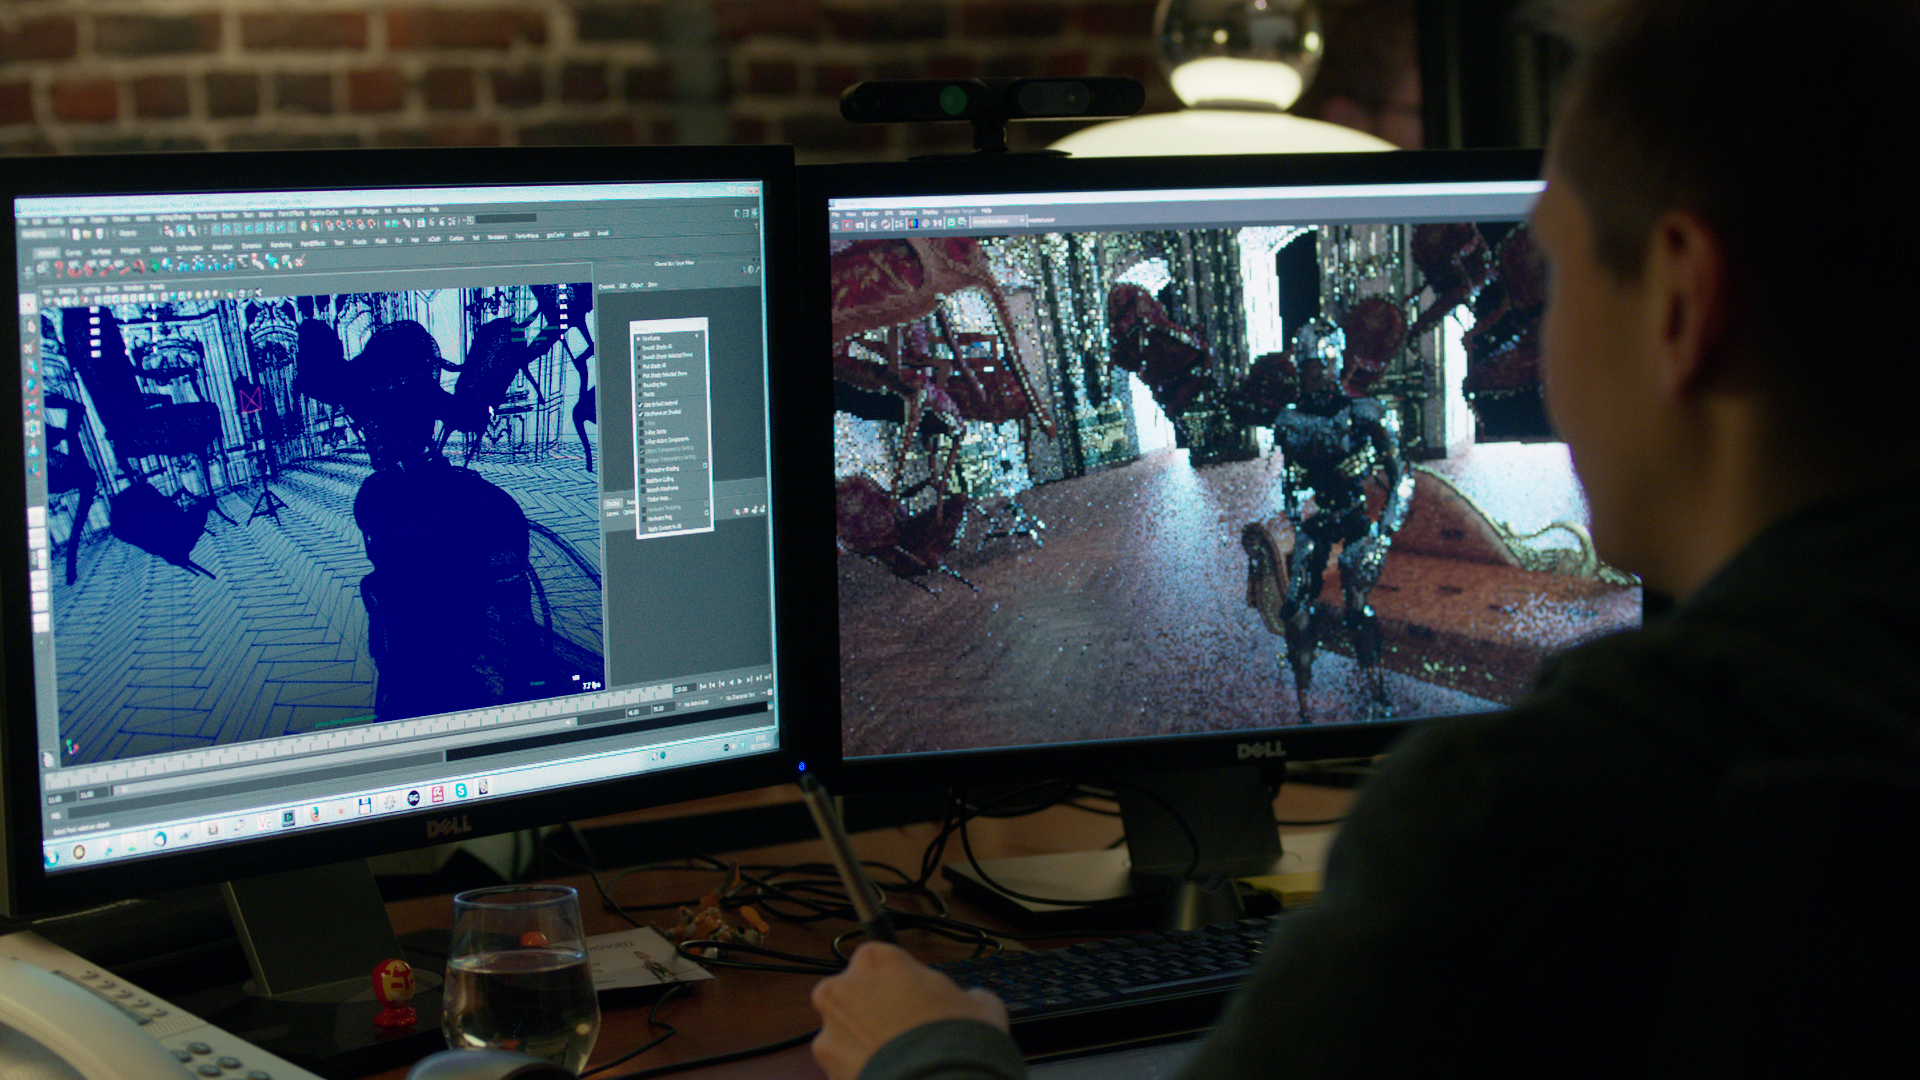1920x1080 pixels.
Task: Click the red question mark shelf icon
Action: (58, 268)
